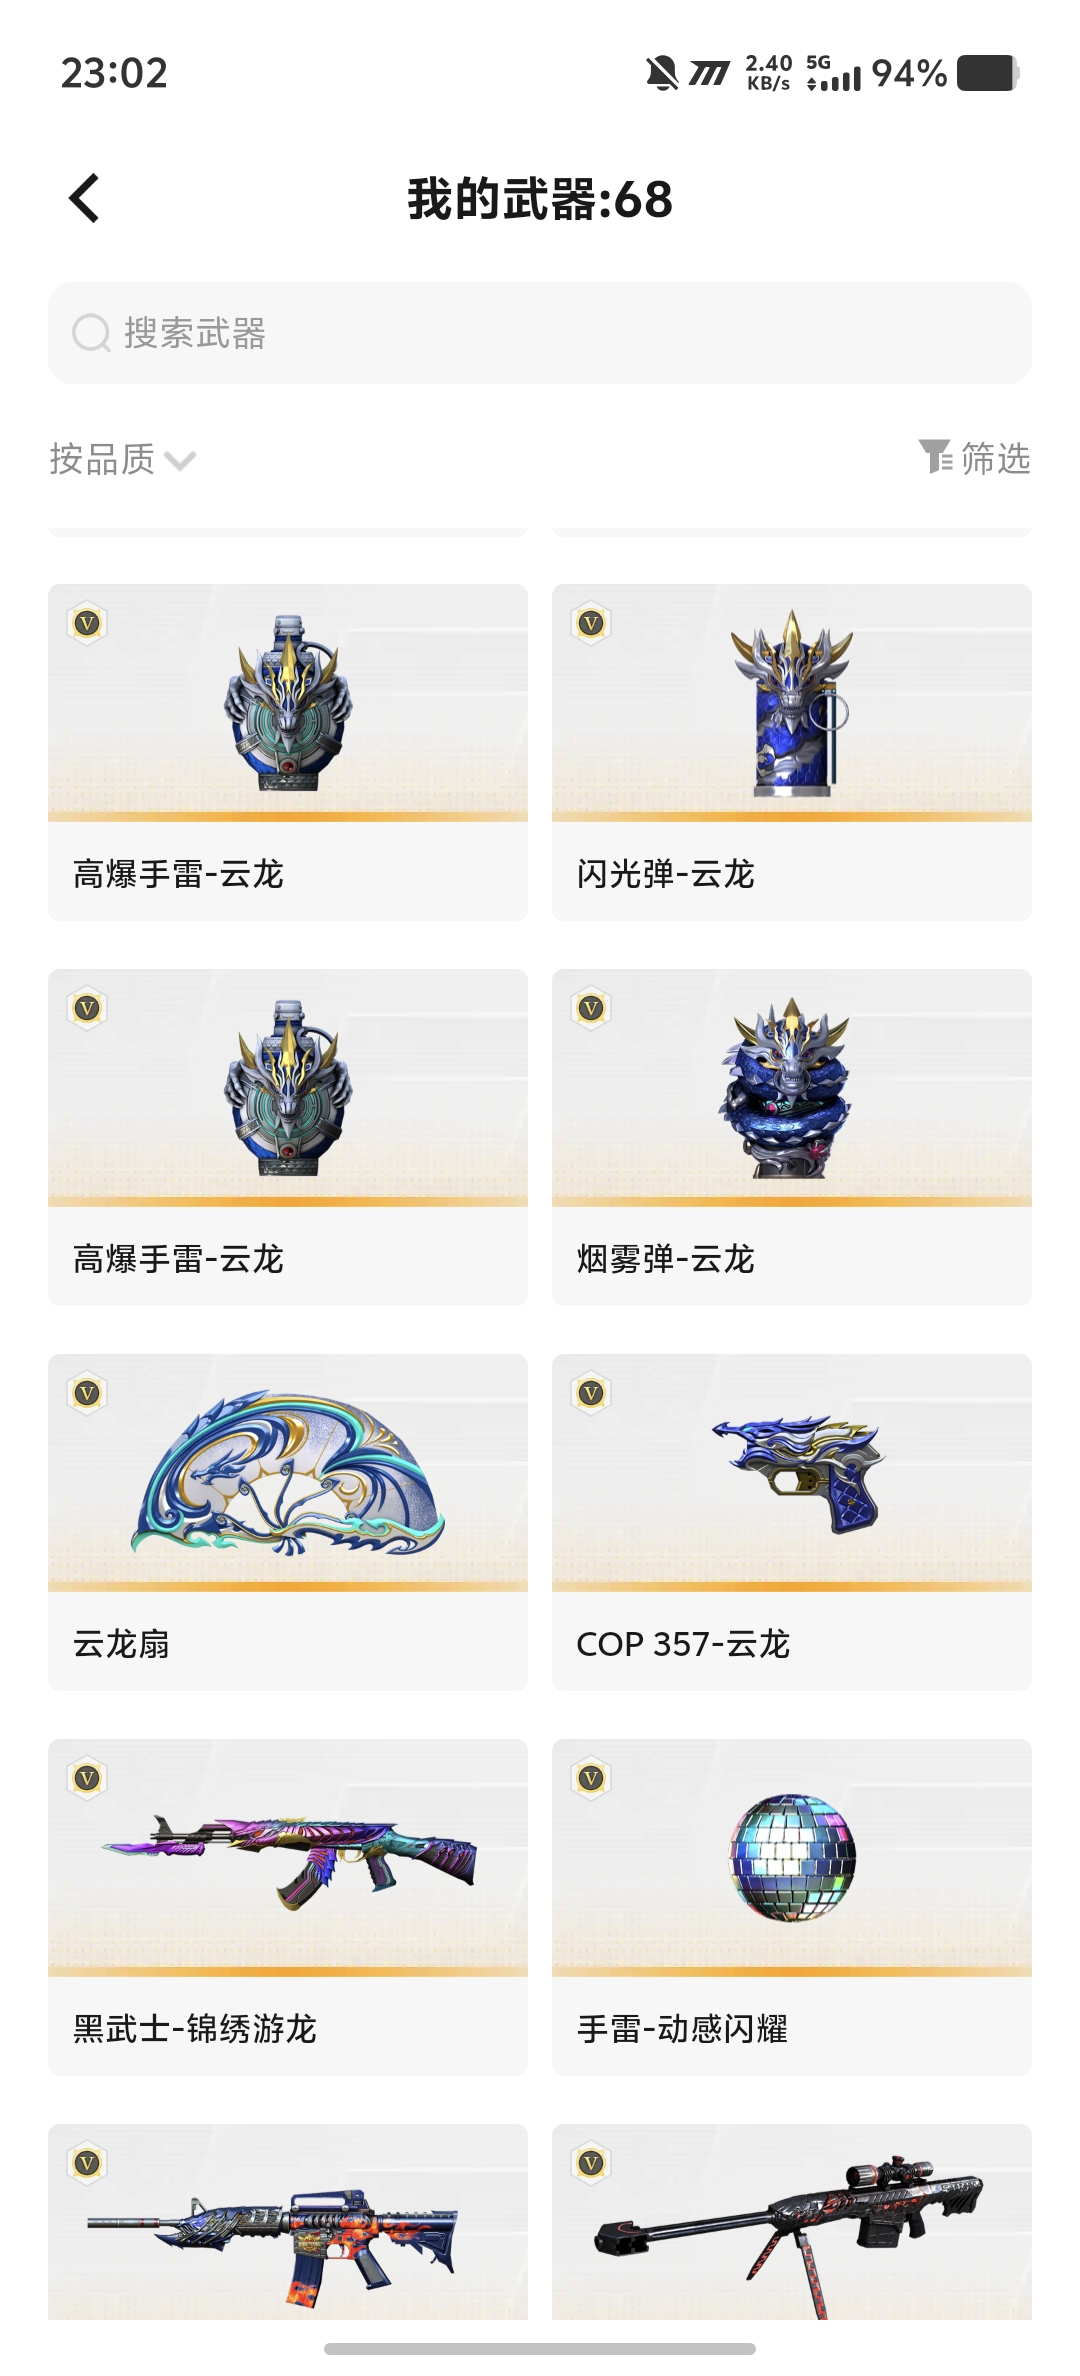Tap V badge on 黑武士-锦绣游龙 card
Viewport: 1080px width, 2376px height.
(x=87, y=1779)
